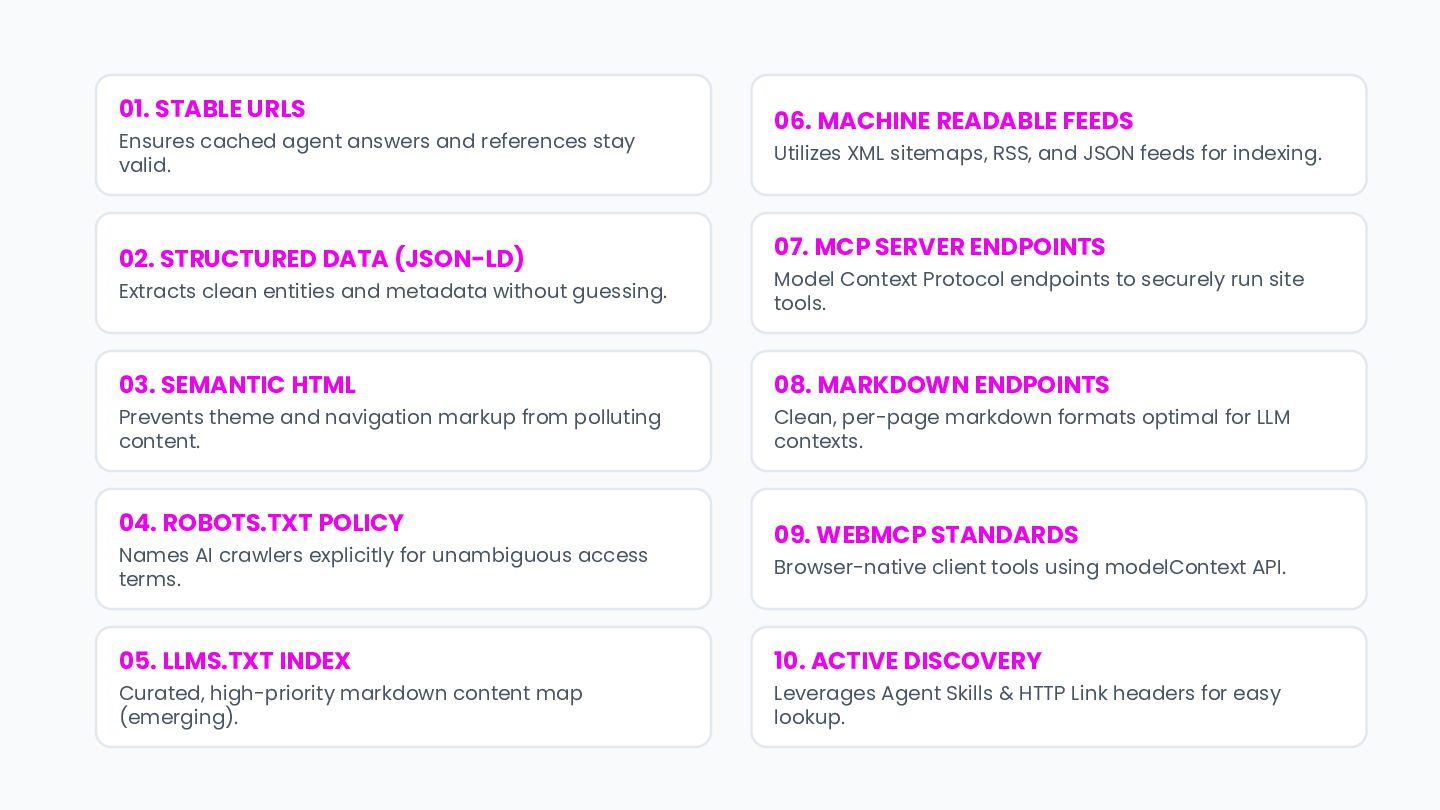Select the 02. Structured Data (JSON-LD) heading

pos(322,258)
